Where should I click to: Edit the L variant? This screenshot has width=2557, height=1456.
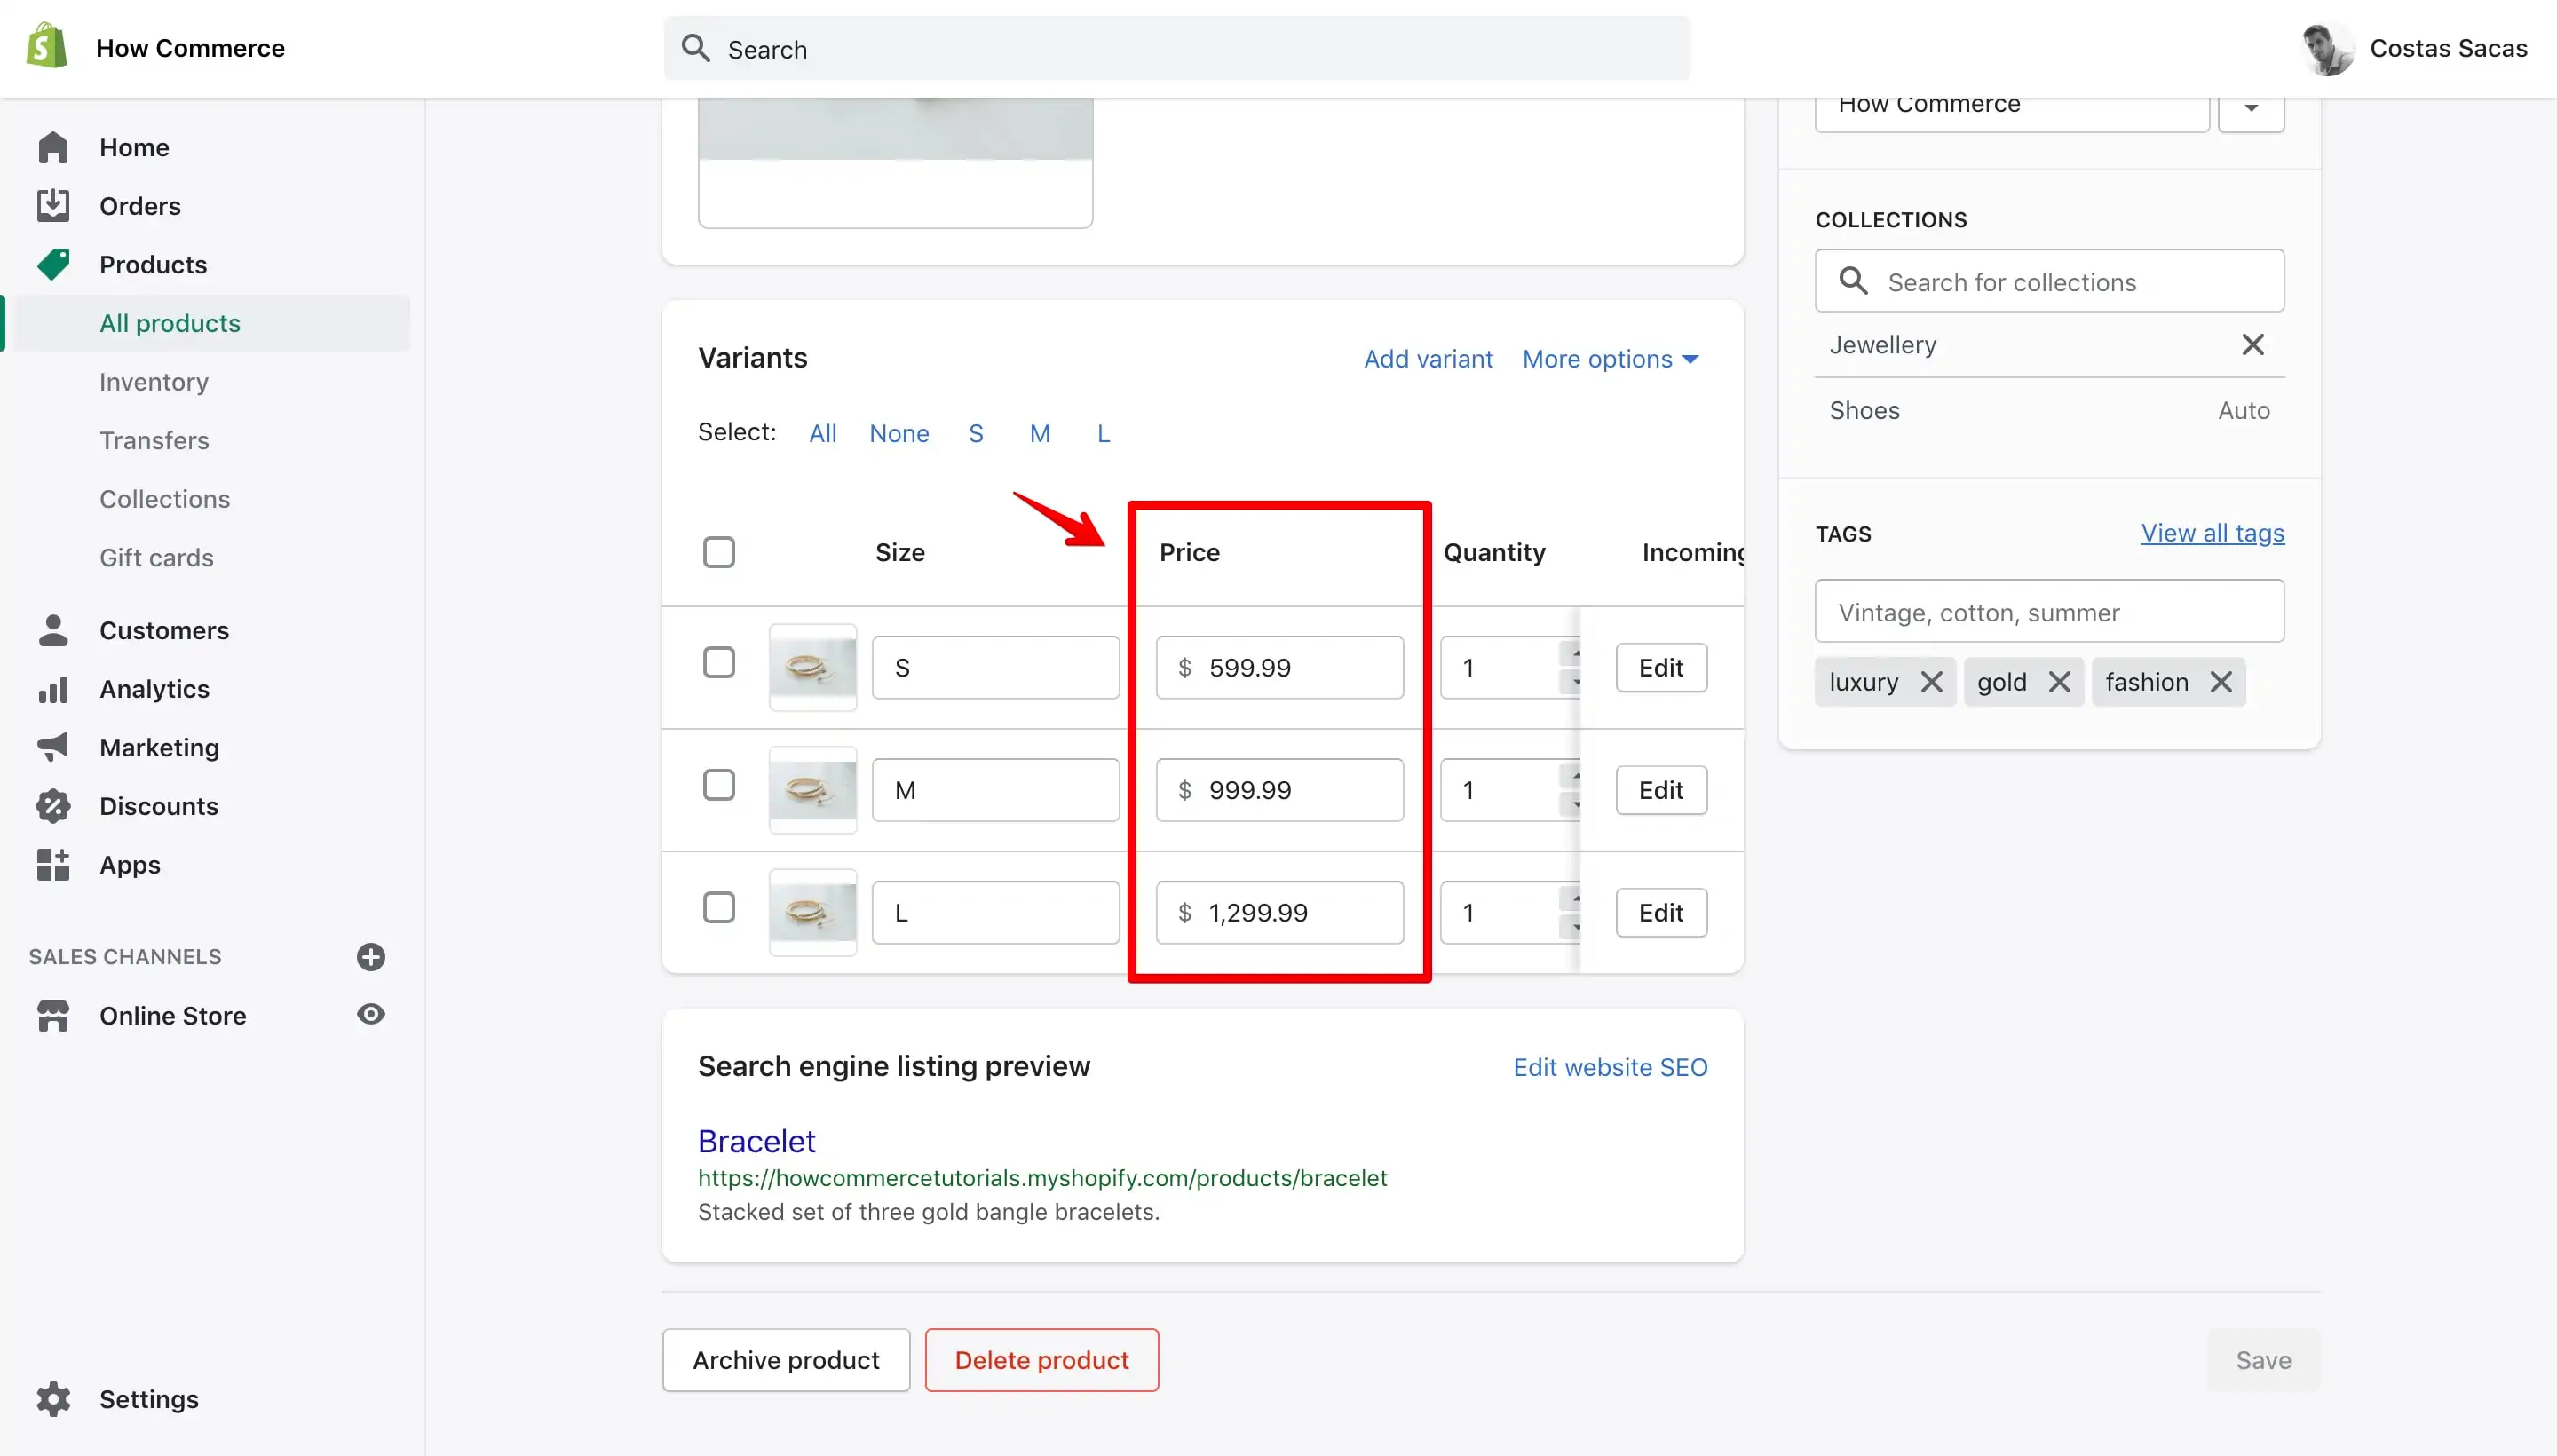point(1661,912)
